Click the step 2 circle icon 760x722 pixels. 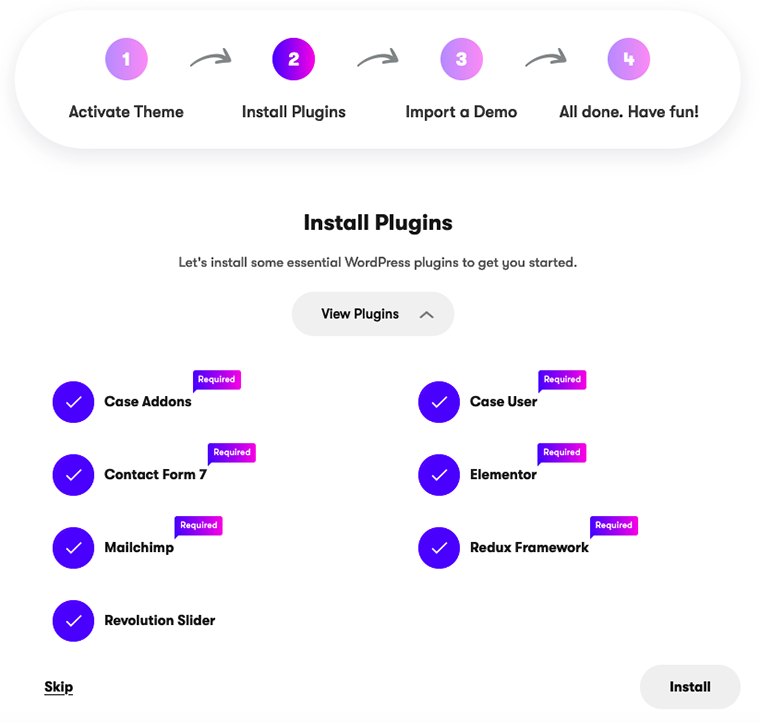click(x=293, y=59)
